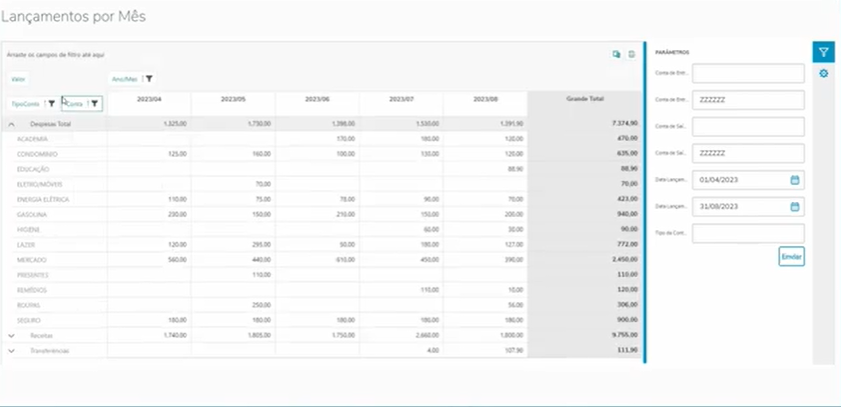Open calendar for 31/08/2023 date field
841x407 pixels.
(795, 207)
